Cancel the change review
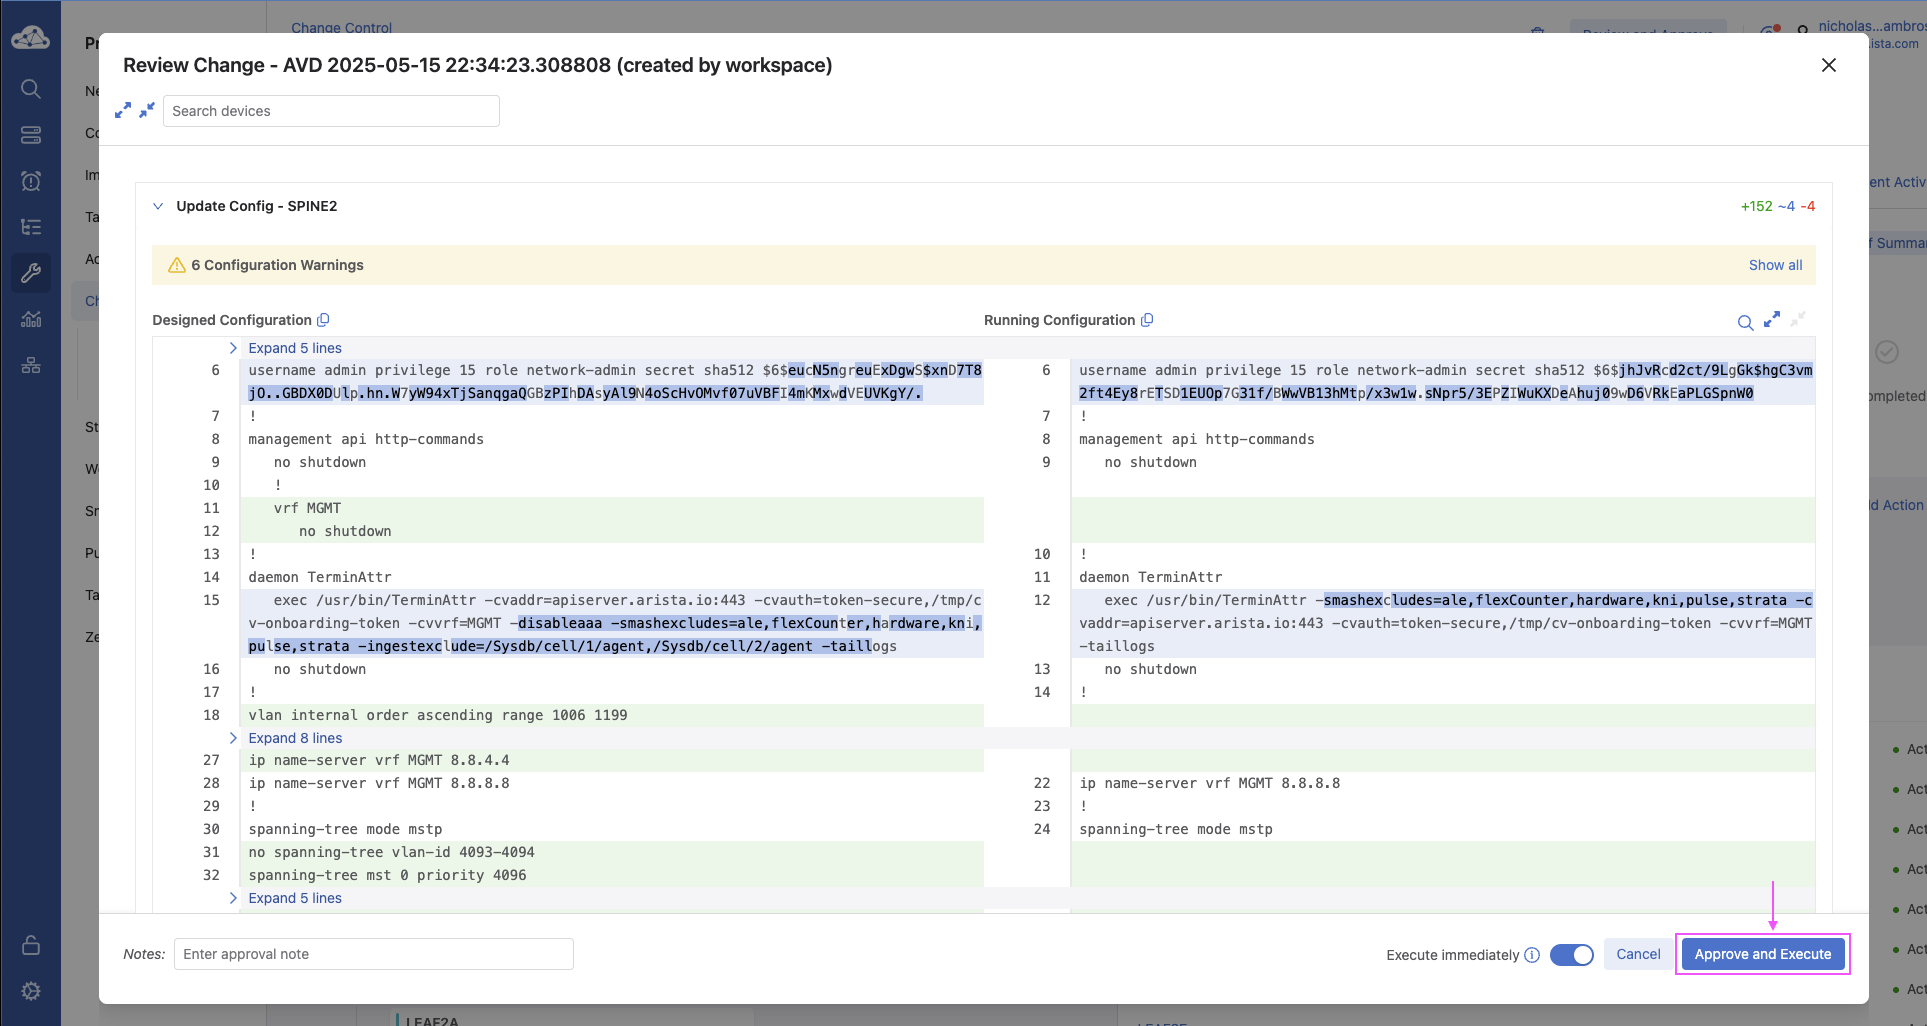The height and width of the screenshot is (1026, 1927). [1638, 954]
